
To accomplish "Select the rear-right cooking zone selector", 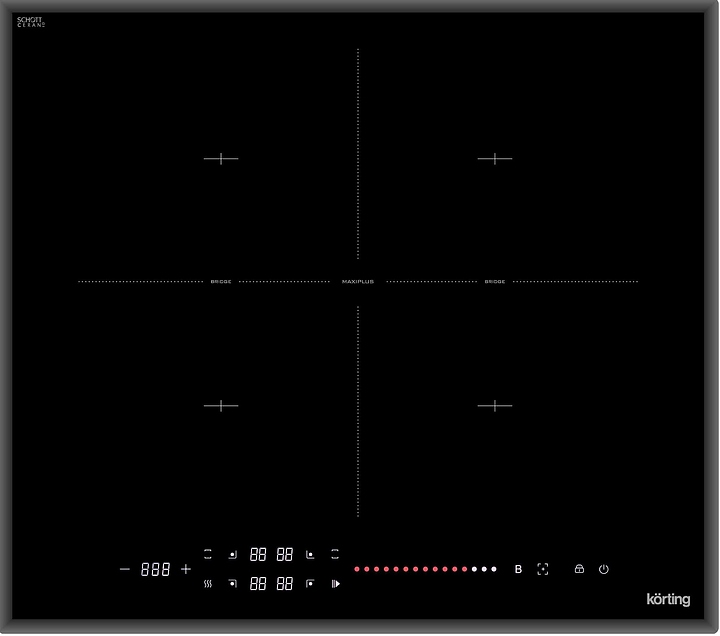I will [310, 554].
